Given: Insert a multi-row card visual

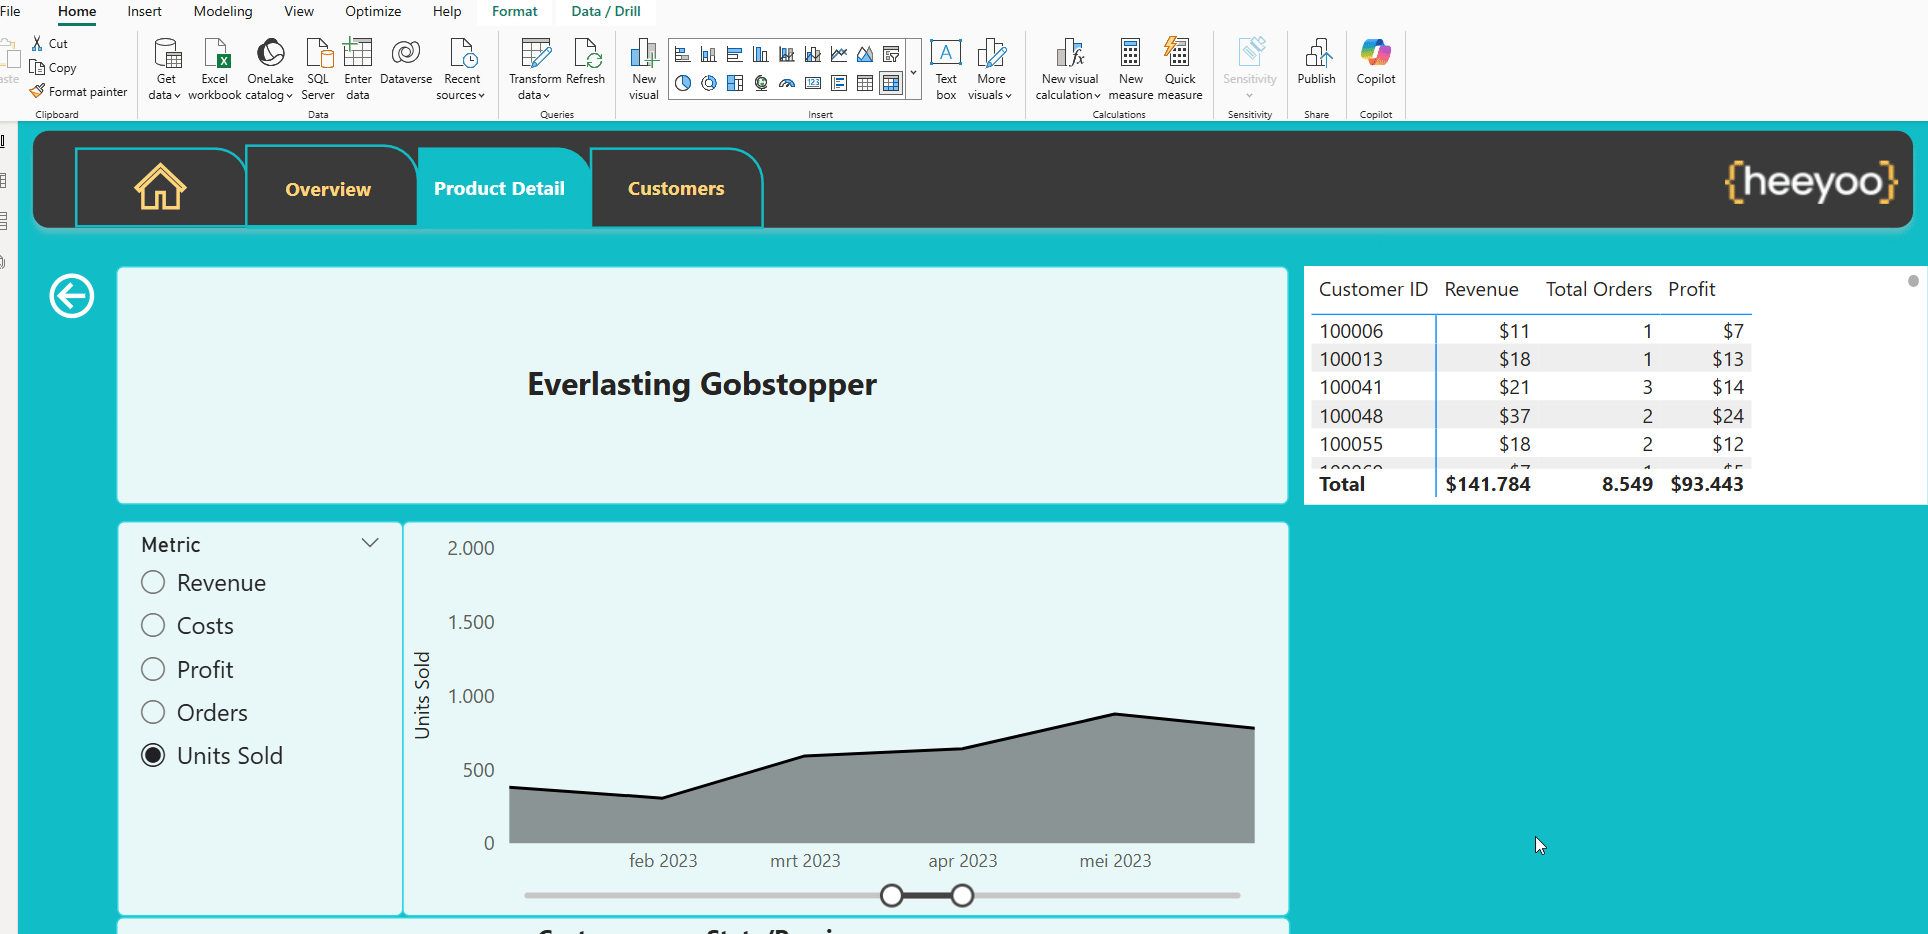Looking at the screenshot, I should [839, 83].
